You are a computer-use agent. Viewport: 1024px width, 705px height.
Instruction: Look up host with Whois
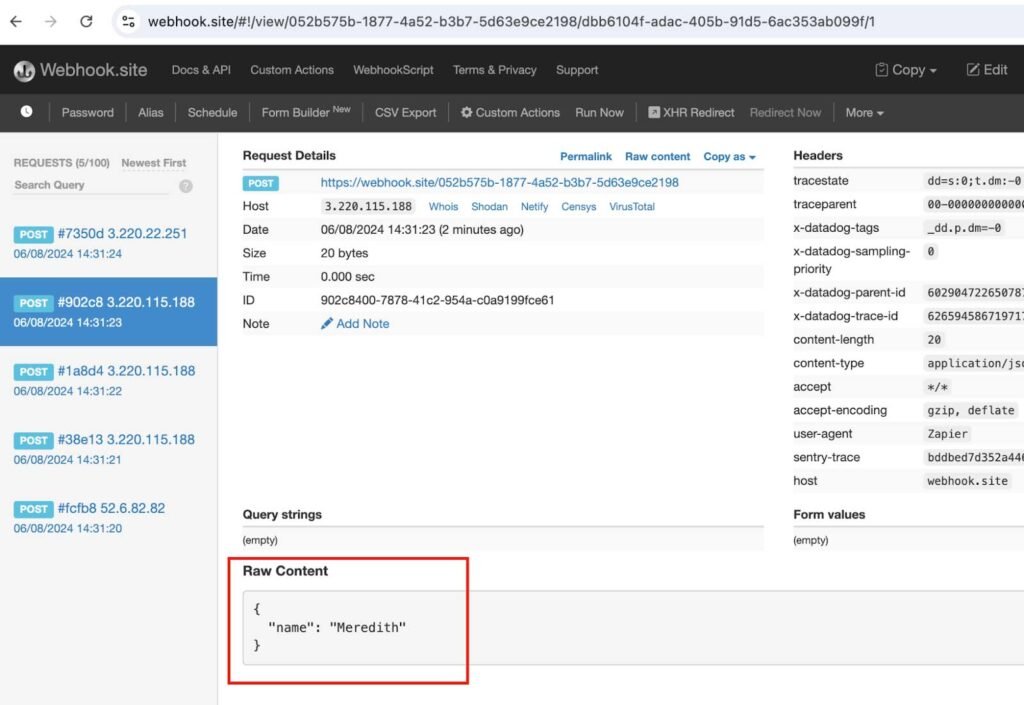tap(443, 206)
